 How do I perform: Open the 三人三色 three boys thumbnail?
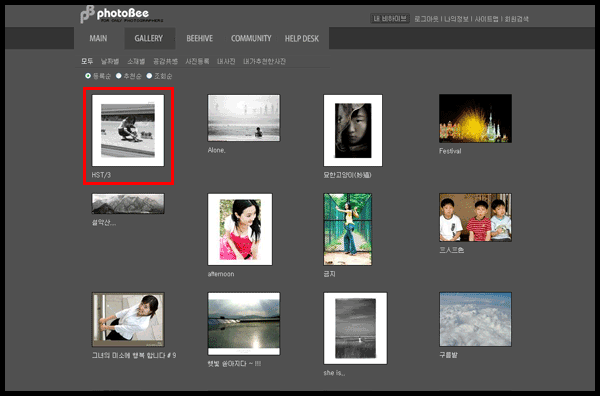tap(475, 217)
